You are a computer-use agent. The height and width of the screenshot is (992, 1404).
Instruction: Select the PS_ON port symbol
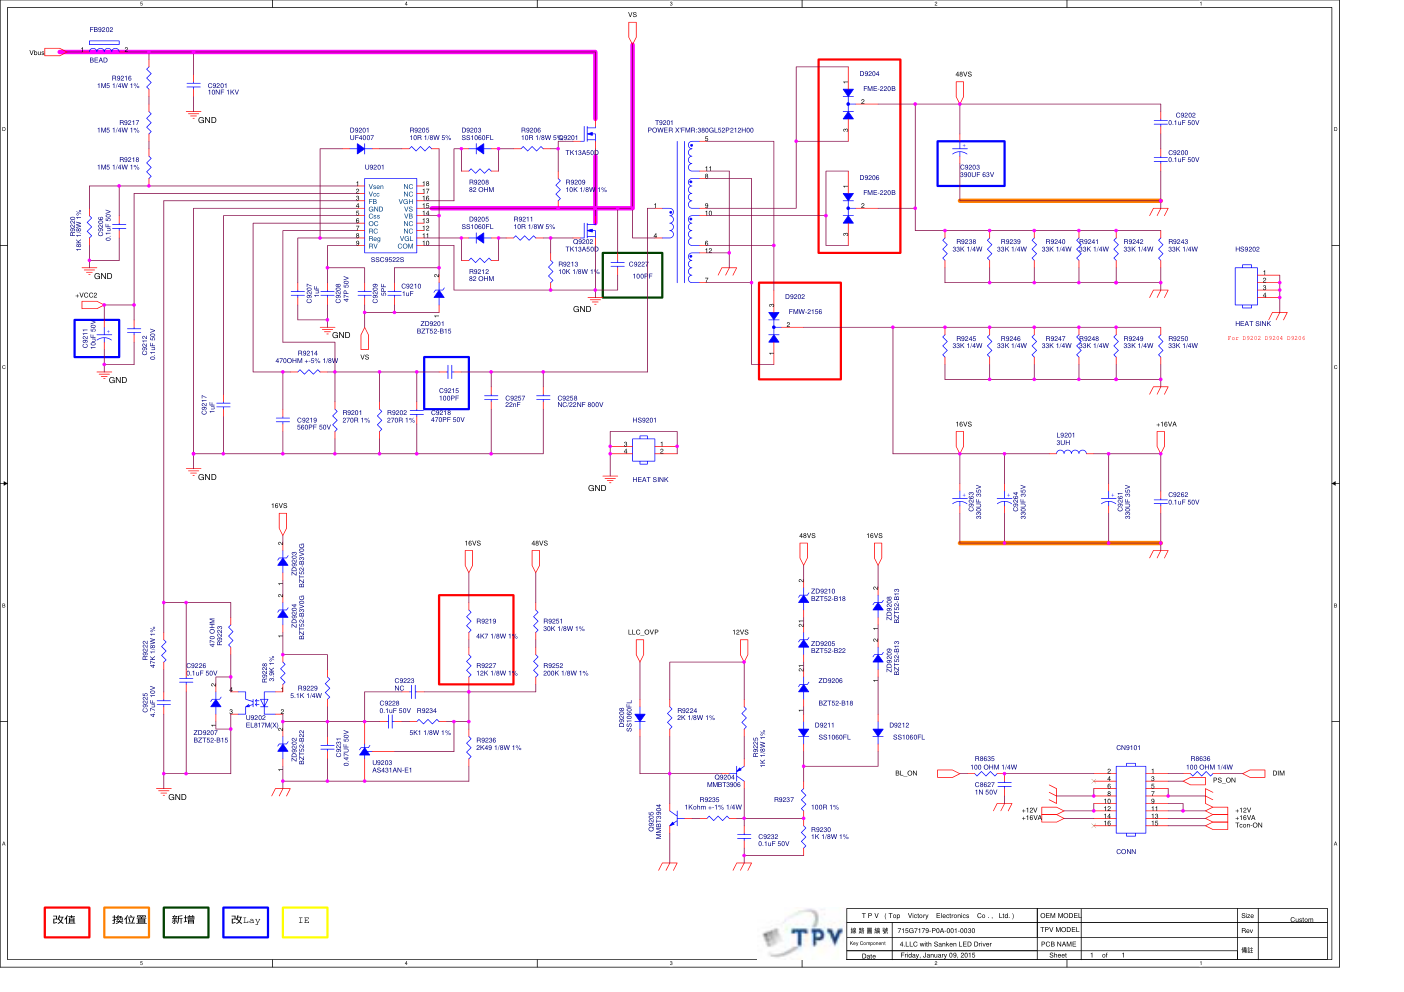pos(1194,780)
